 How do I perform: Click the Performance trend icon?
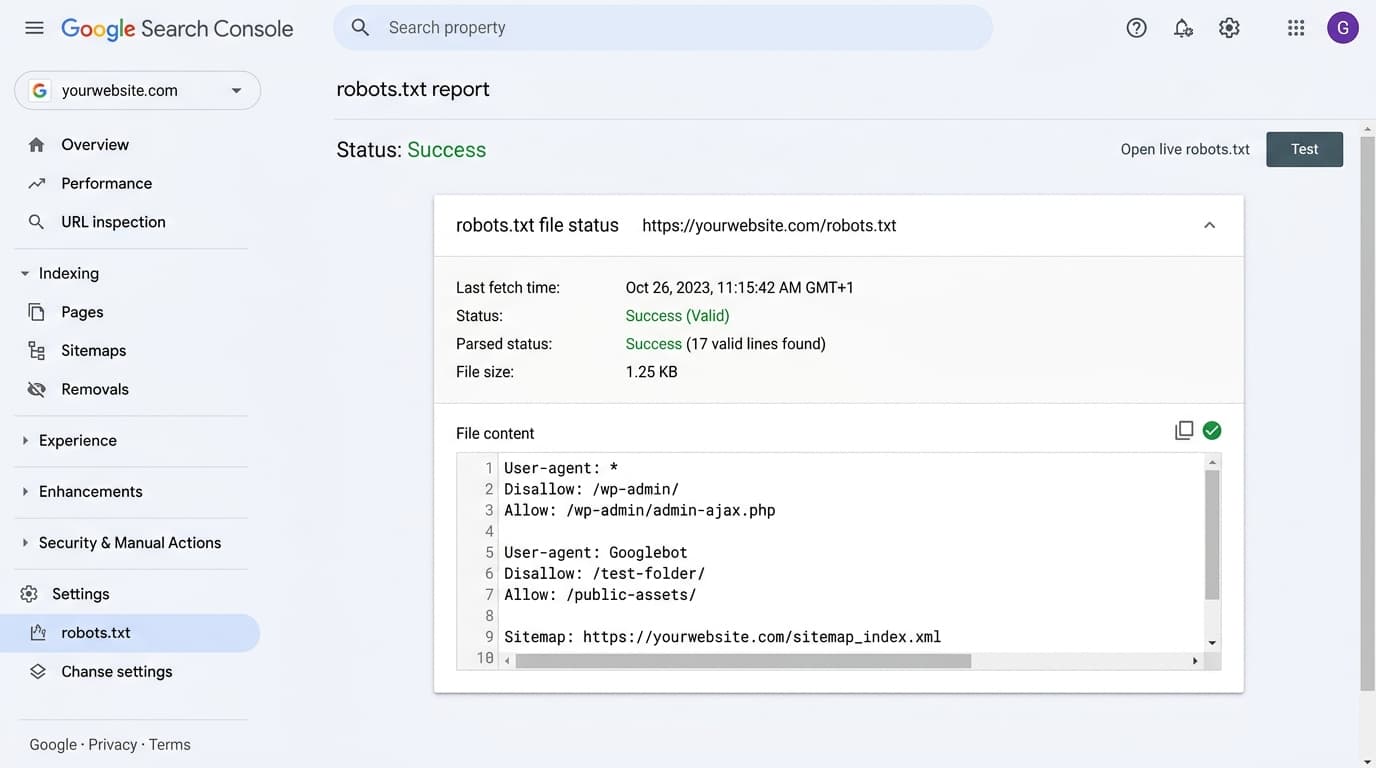[x=37, y=184]
